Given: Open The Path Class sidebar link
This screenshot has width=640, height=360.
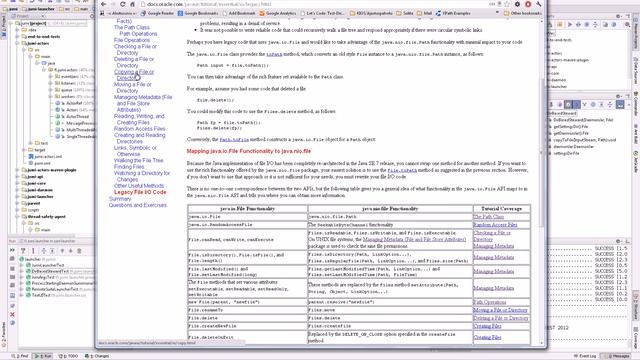Looking at the screenshot, I should [131, 27].
